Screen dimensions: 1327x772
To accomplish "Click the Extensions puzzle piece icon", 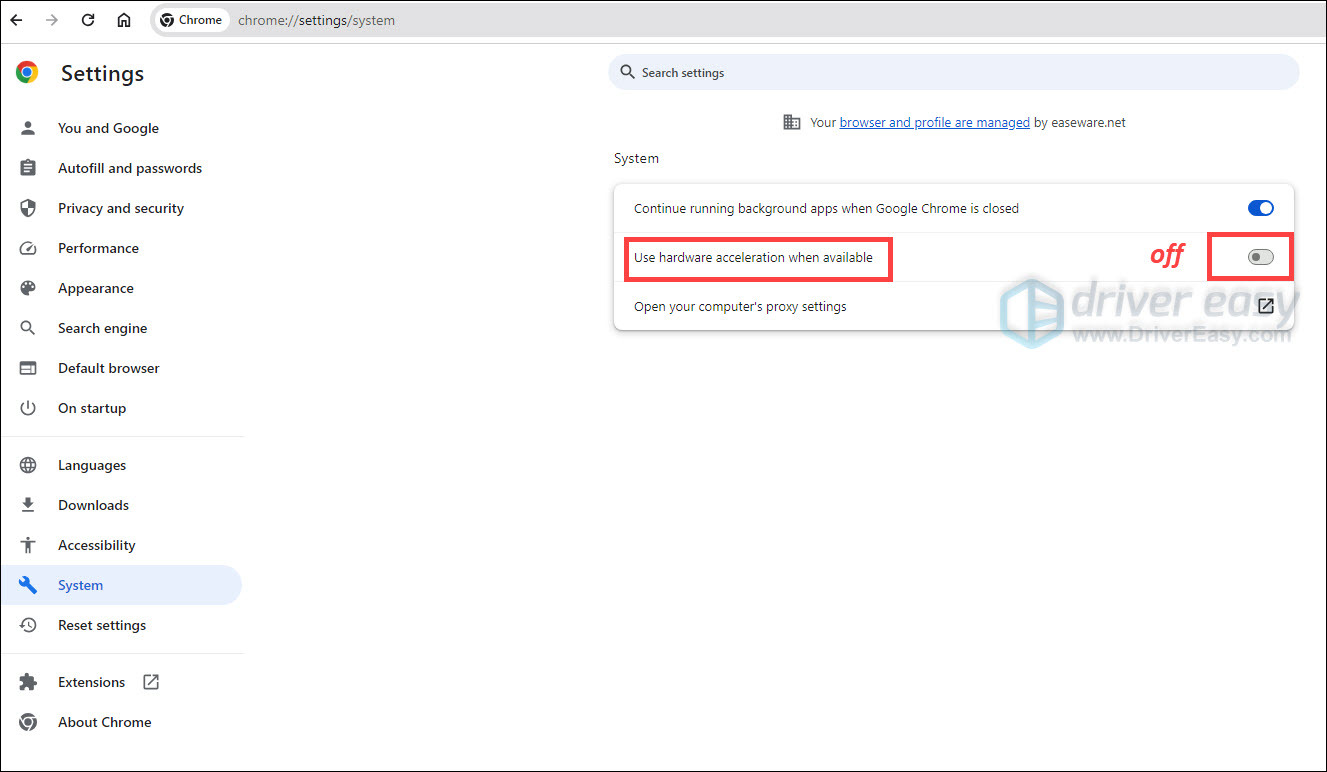I will tap(29, 682).
